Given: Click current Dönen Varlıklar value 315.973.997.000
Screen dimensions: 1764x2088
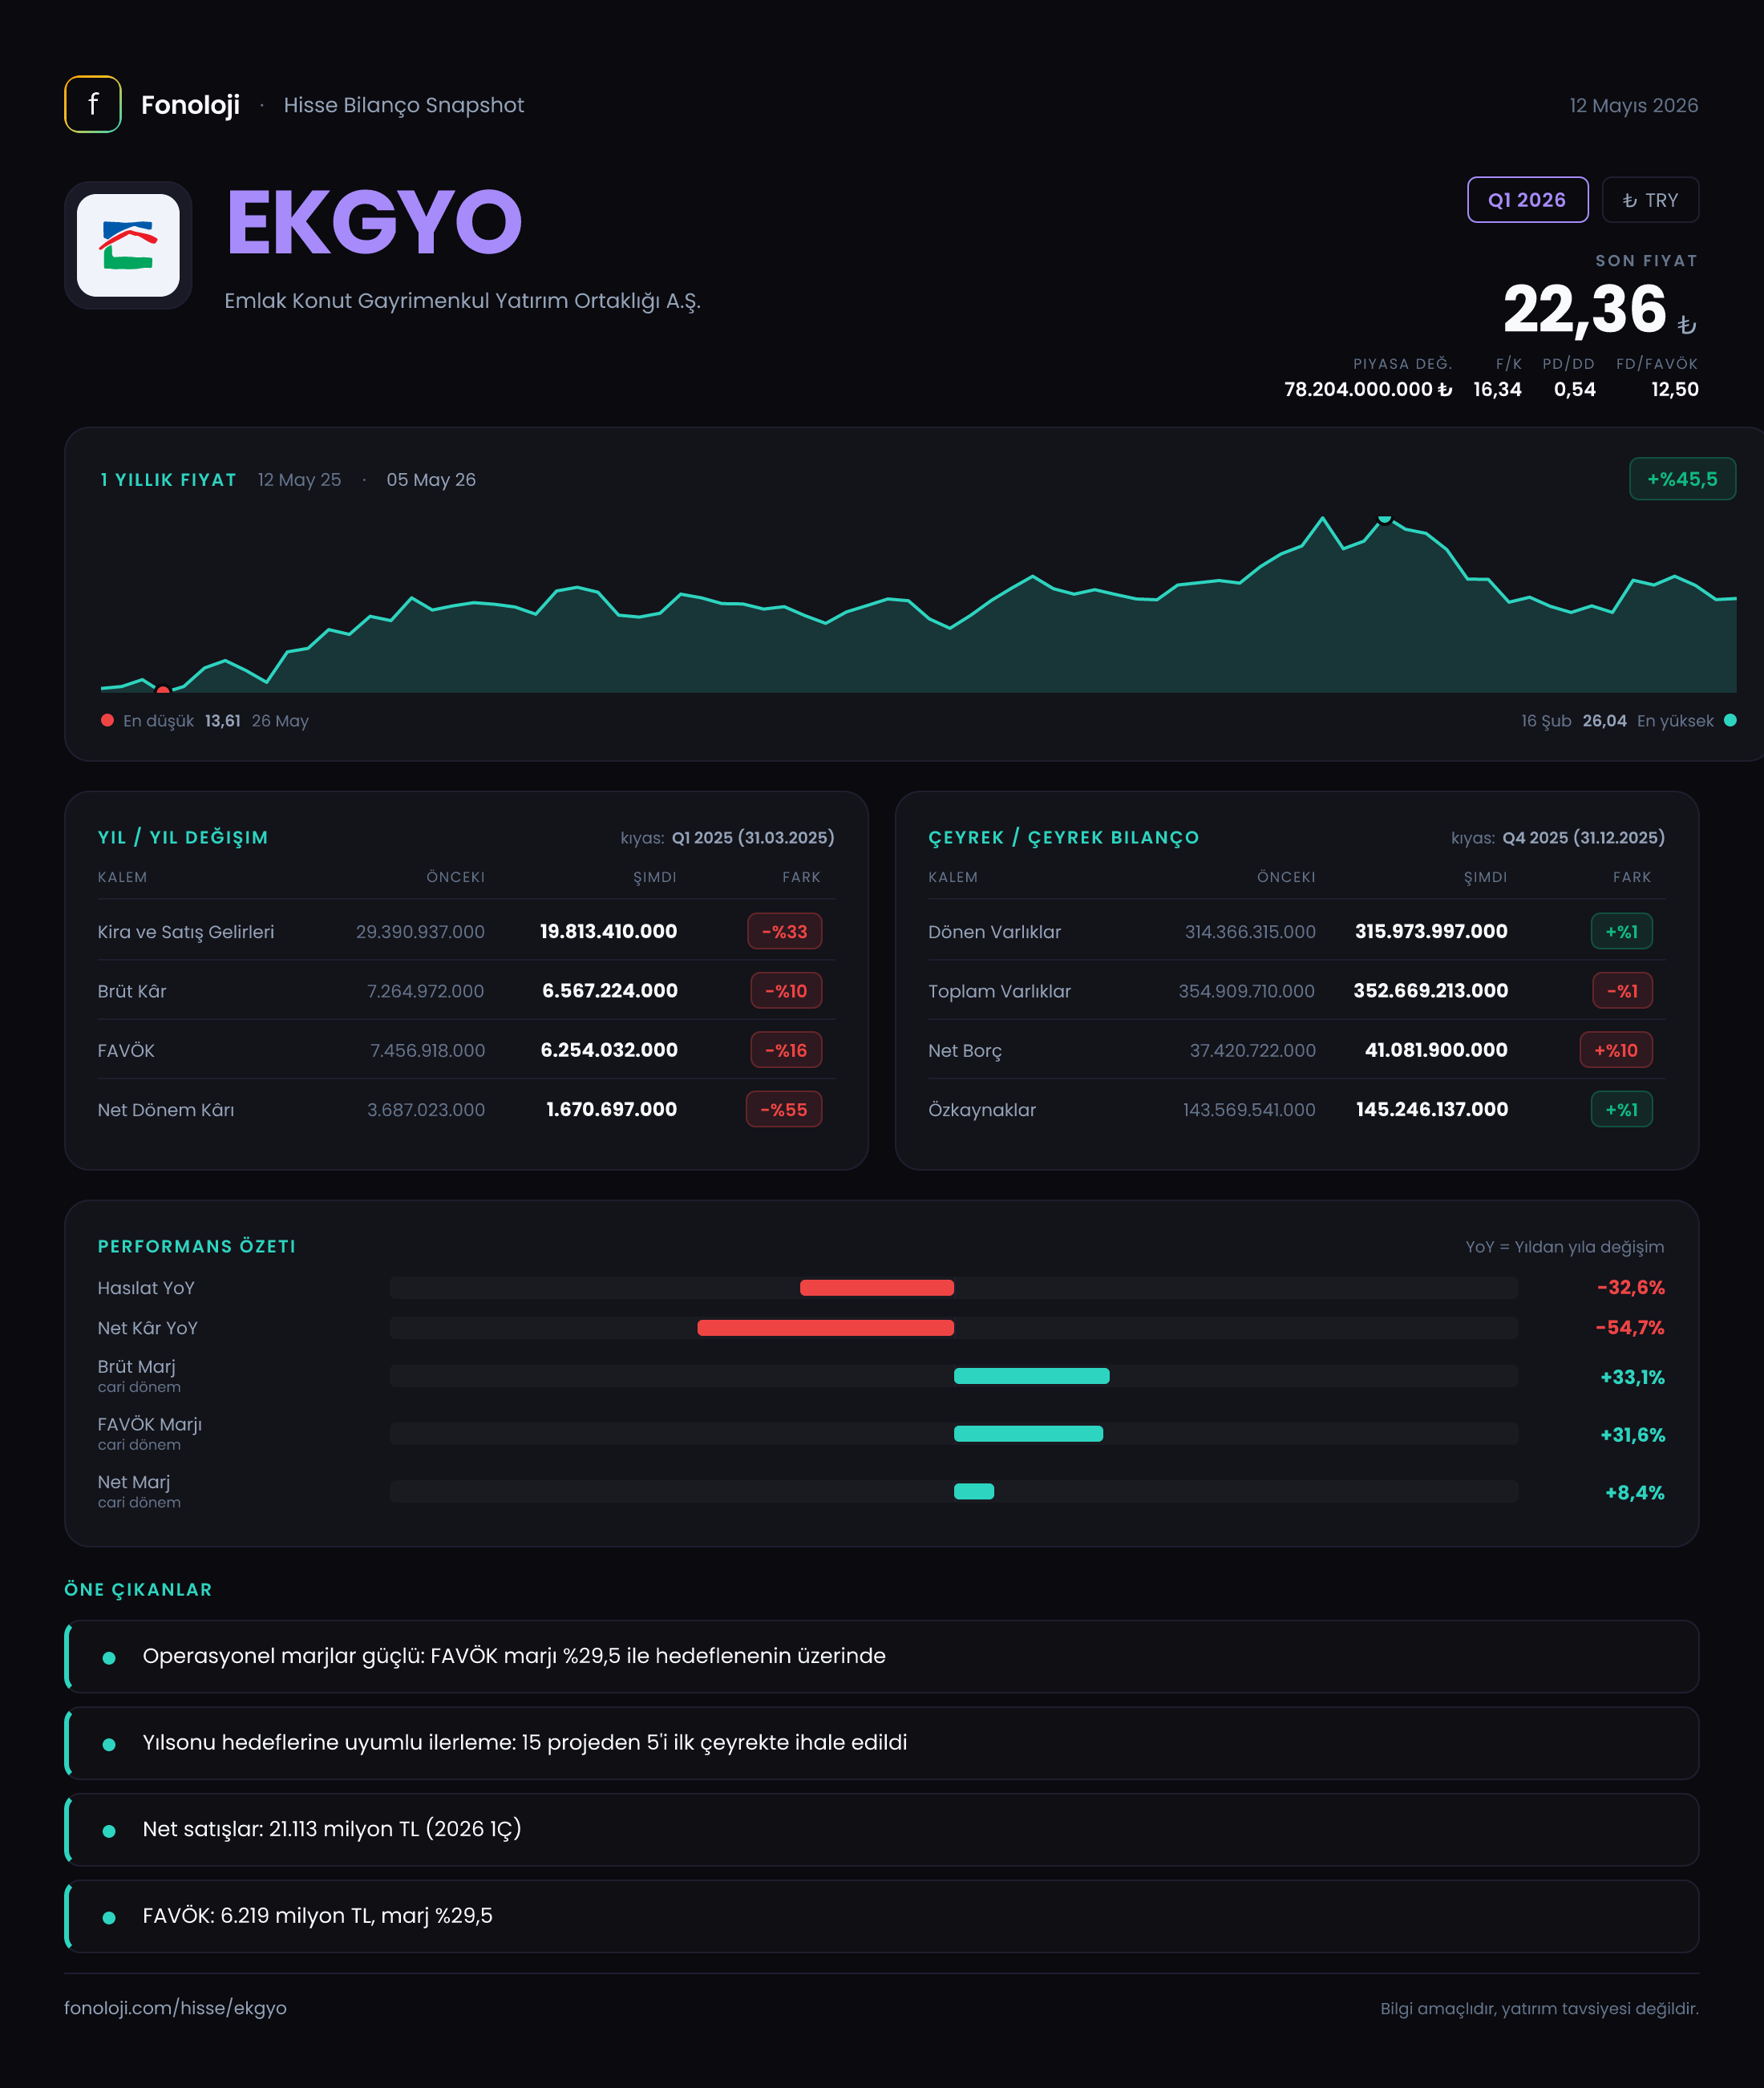Looking at the screenshot, I should tap(1431, 931).
